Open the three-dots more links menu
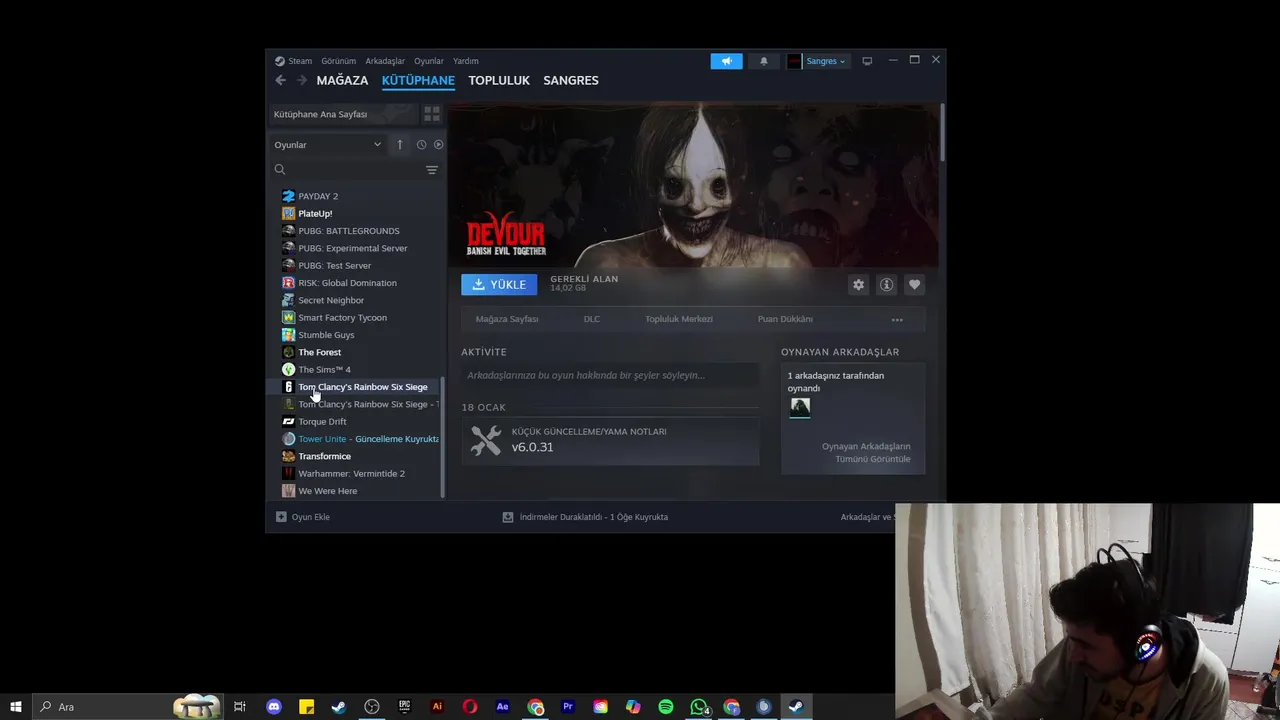Screen dimensions: 1280x720 tap(897, 320)
